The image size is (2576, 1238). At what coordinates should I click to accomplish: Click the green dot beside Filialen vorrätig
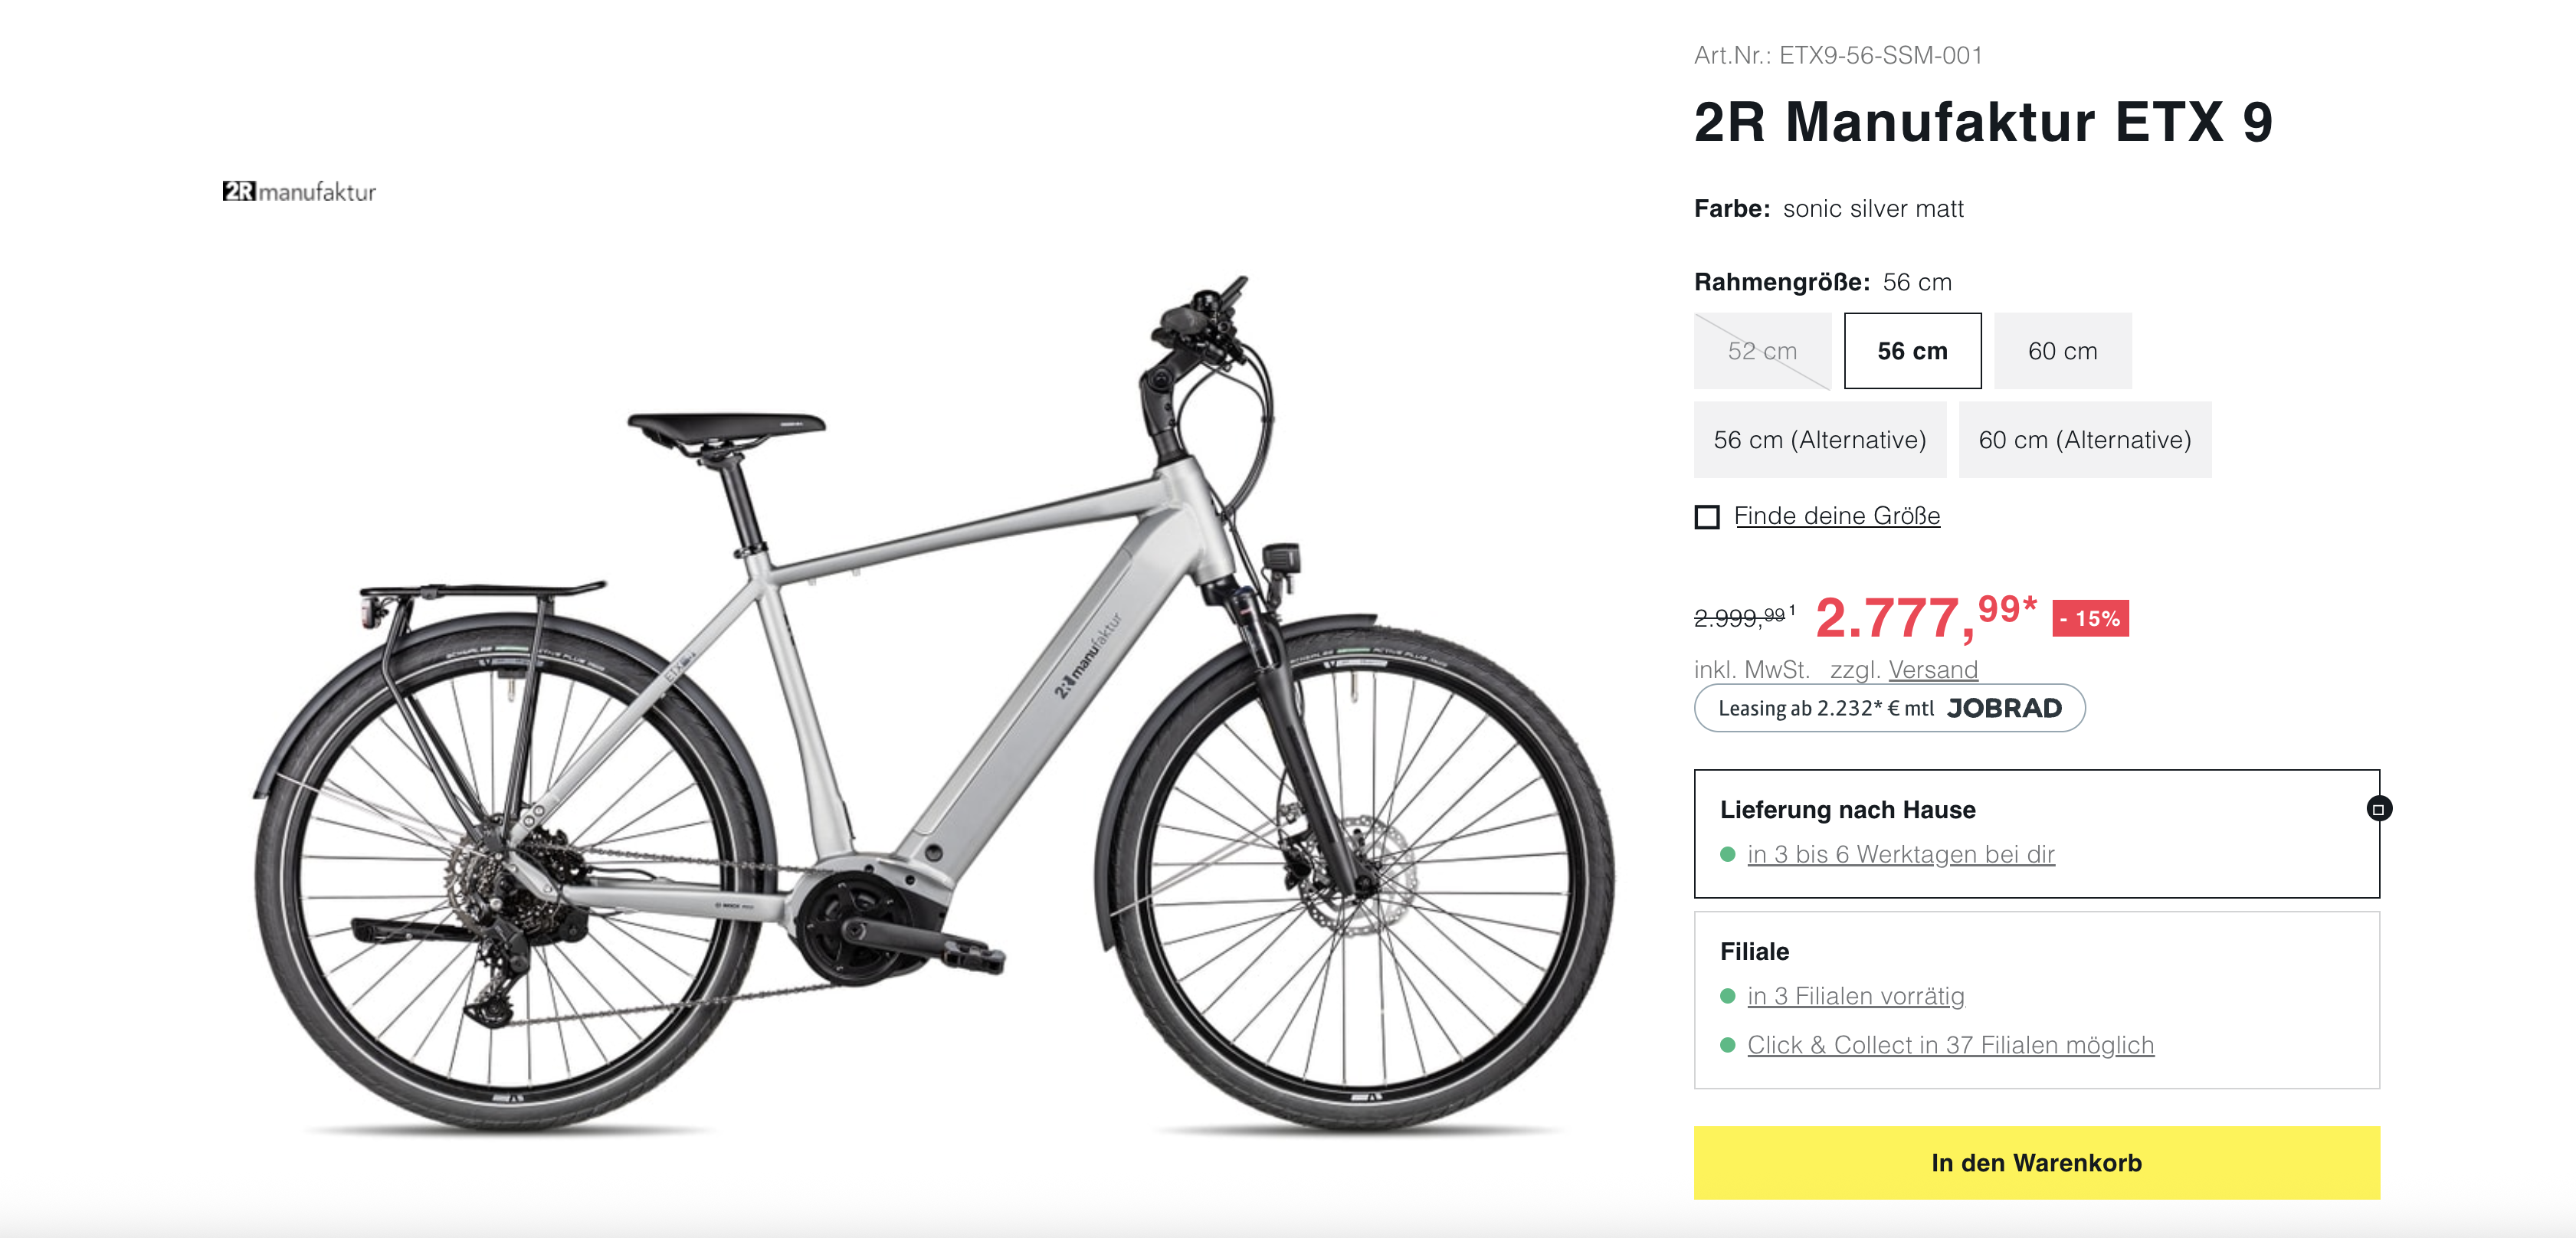pos(1727,996)
